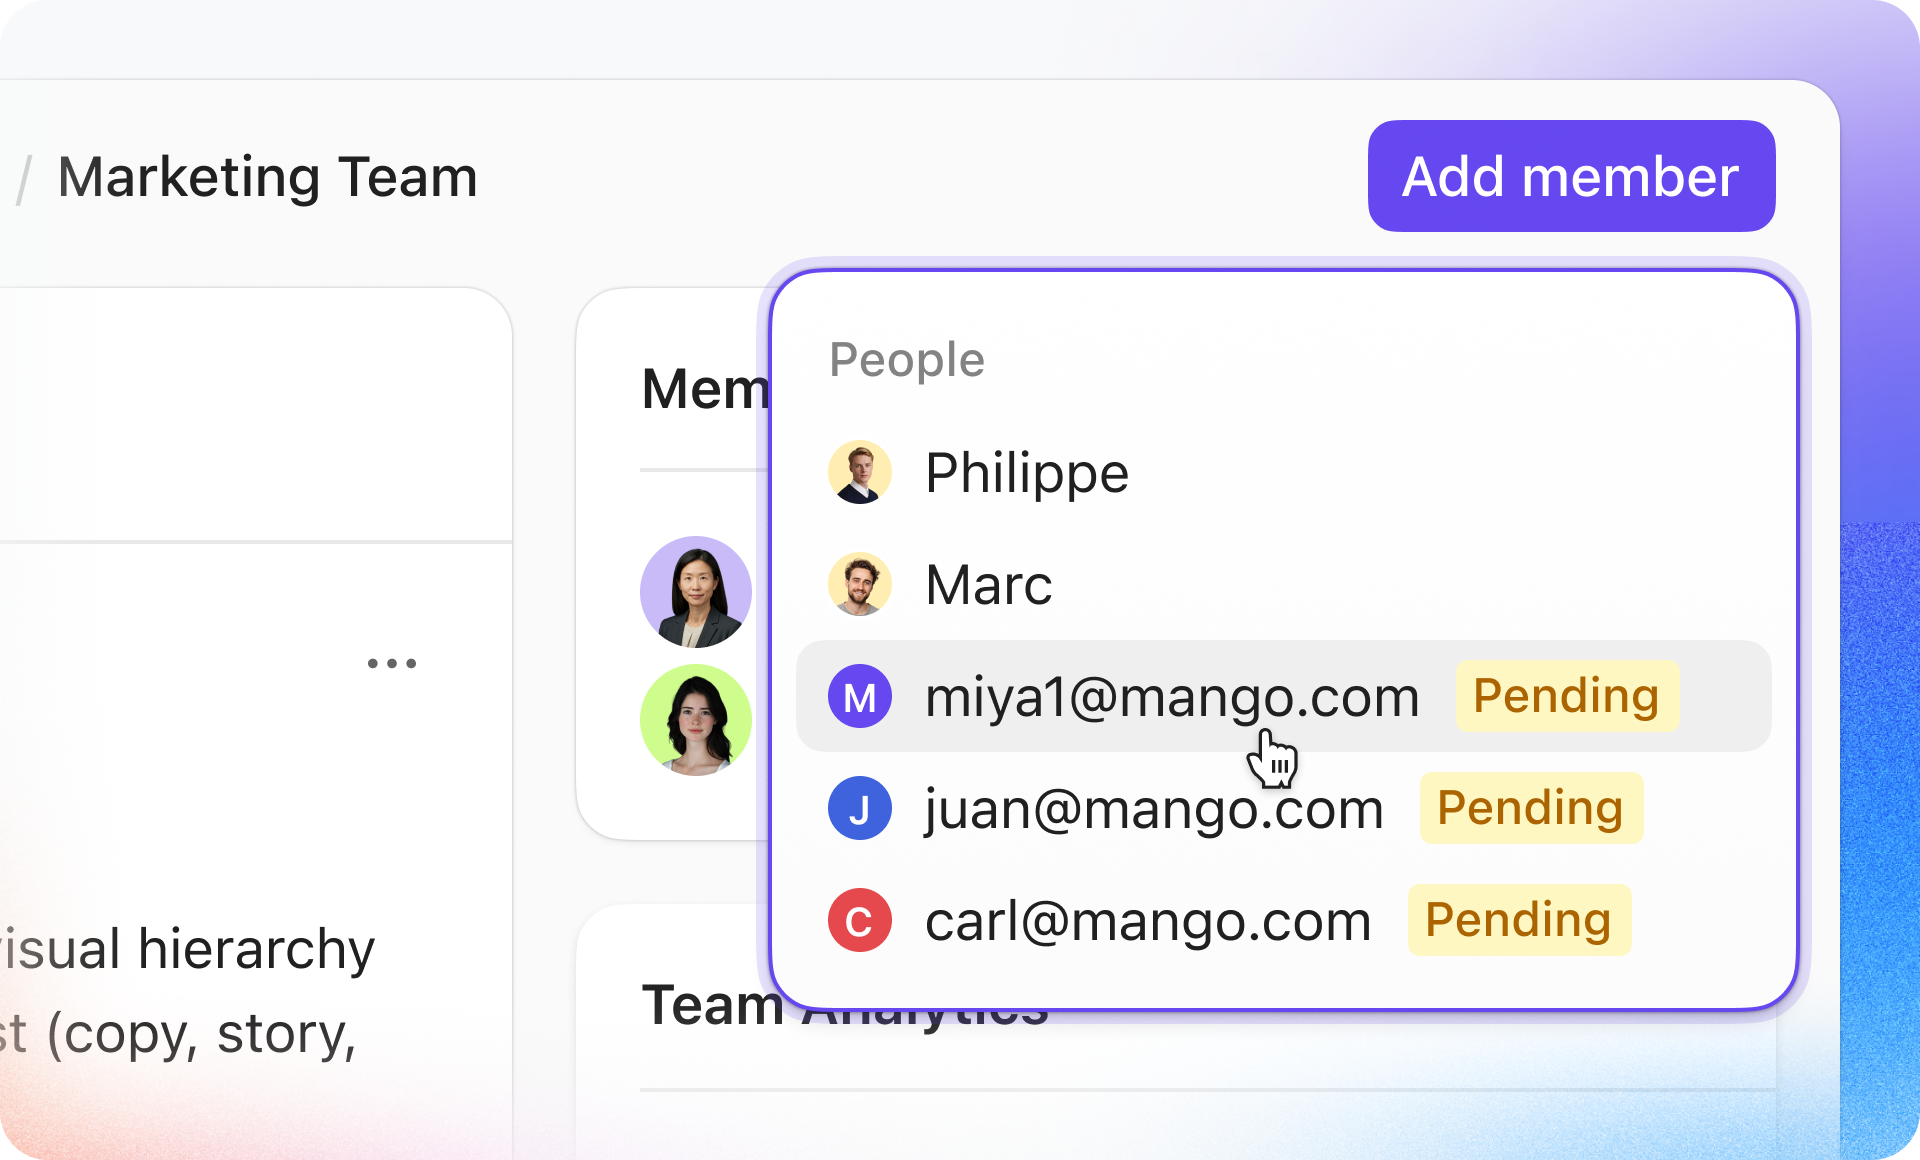The height and width of the screenshot is (1160, 1920).
Task: Click Marc's profile photo in the People list
Action: 859,584
